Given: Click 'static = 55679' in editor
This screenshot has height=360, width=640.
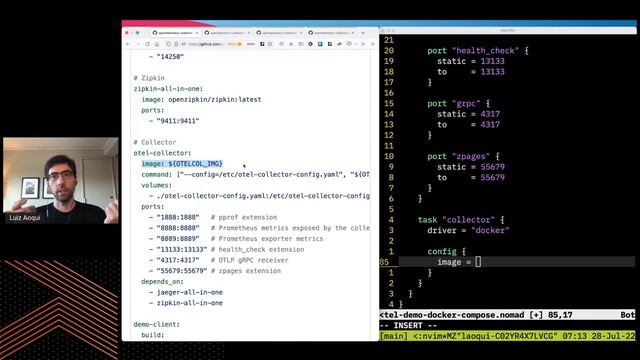Looking at the screenshot, I should pos(471,167).
